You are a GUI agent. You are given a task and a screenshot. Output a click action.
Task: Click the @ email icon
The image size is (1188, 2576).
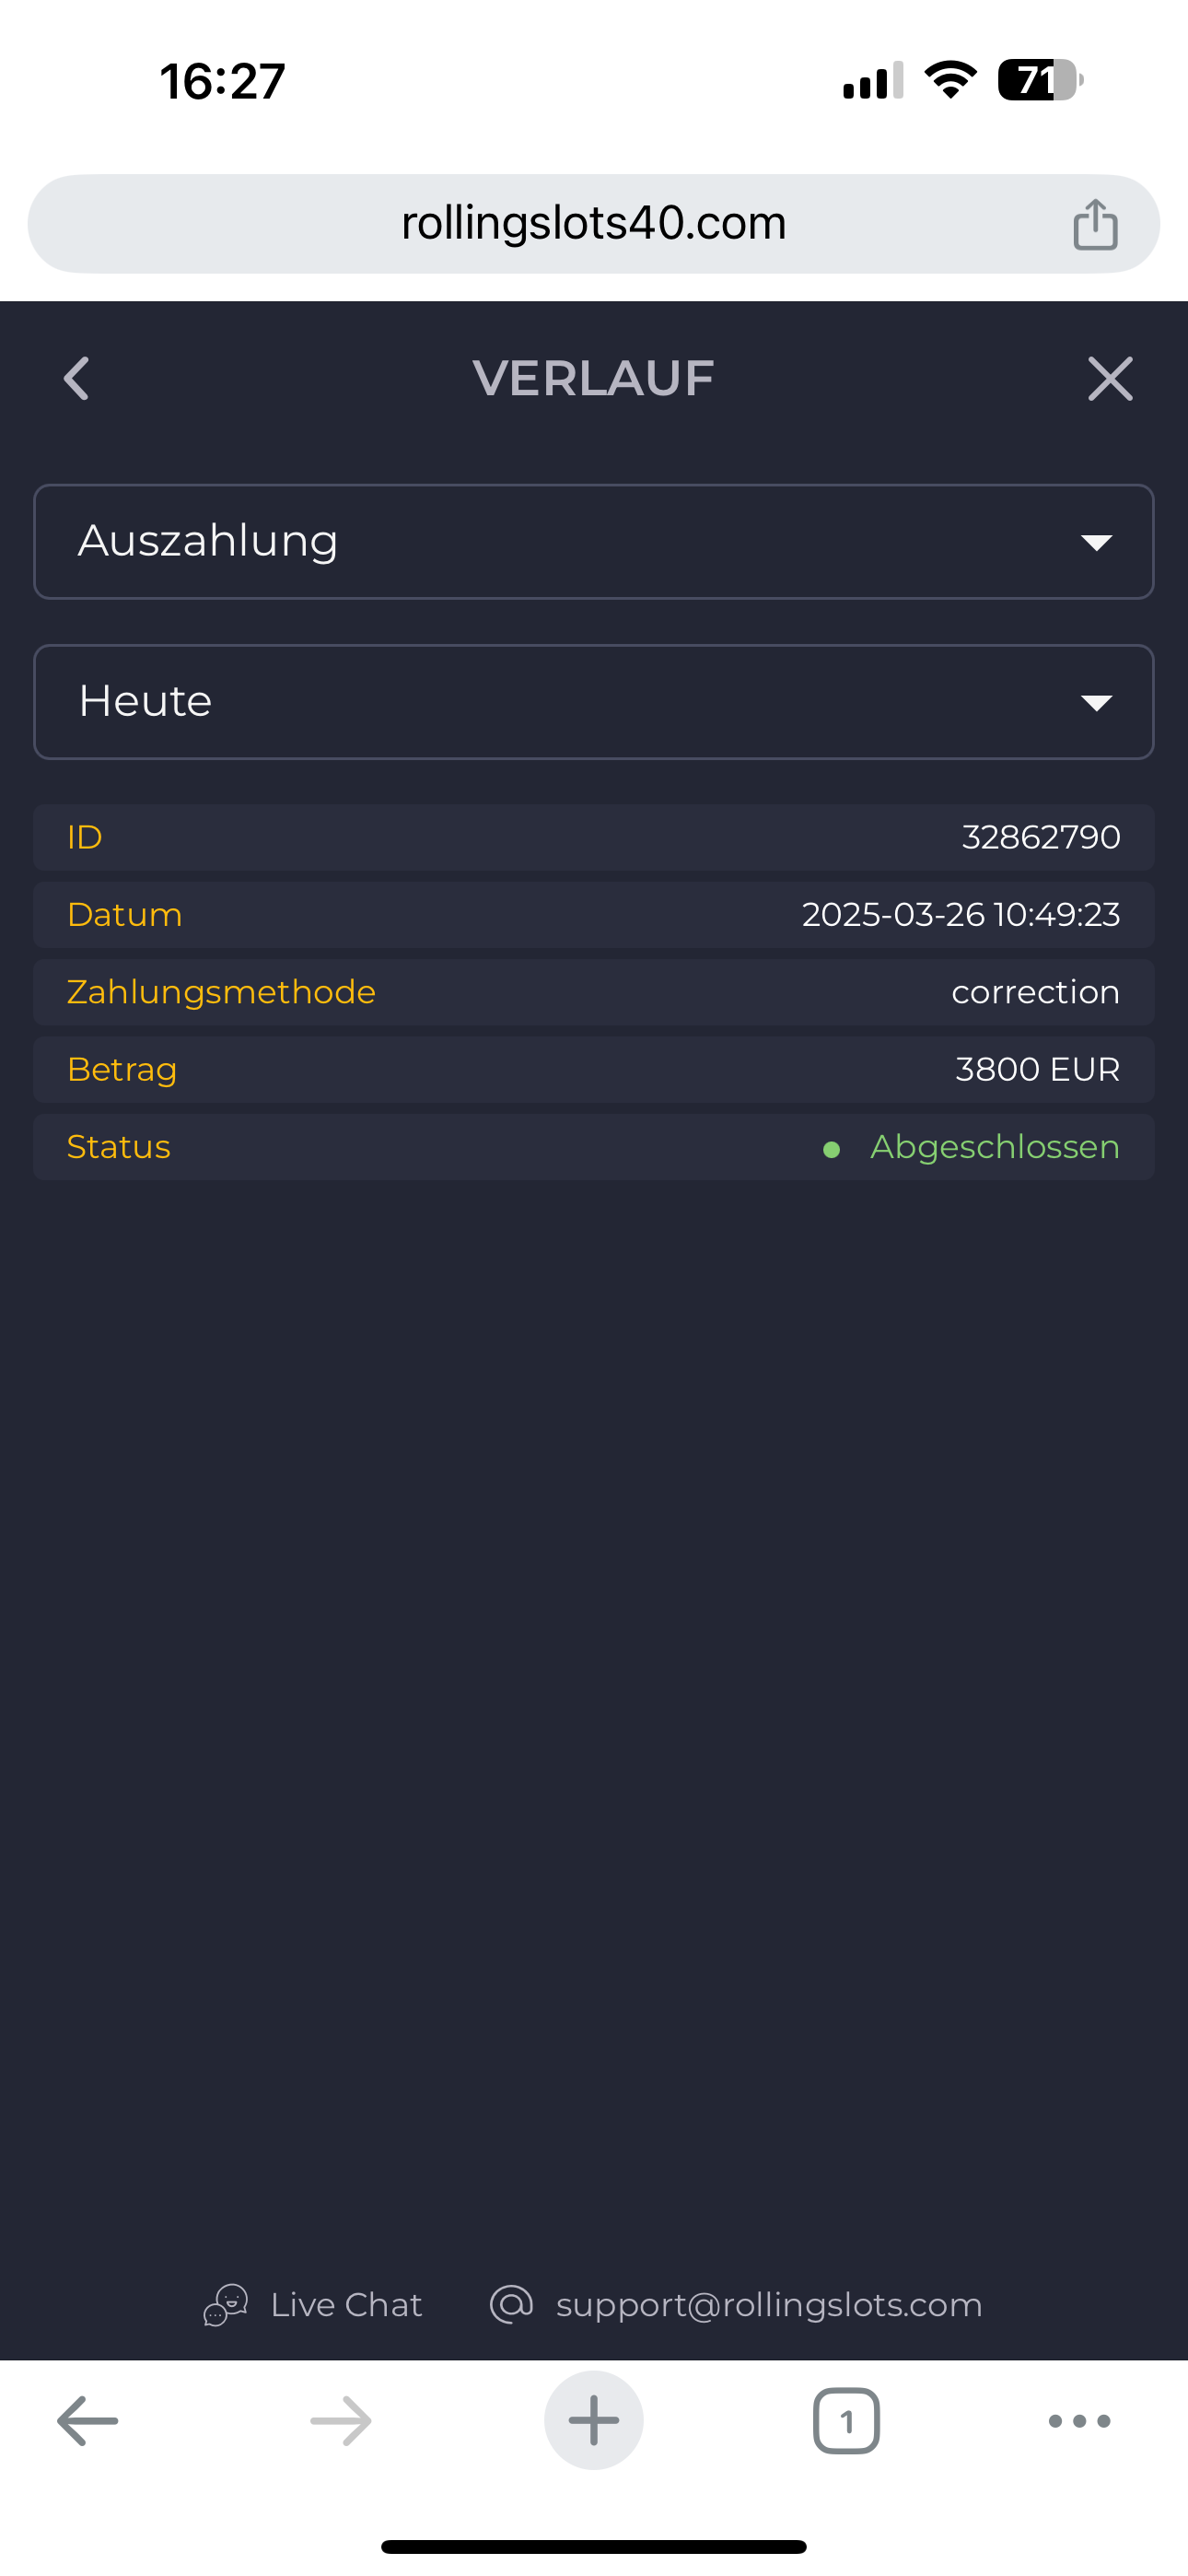pos(511,2304)
